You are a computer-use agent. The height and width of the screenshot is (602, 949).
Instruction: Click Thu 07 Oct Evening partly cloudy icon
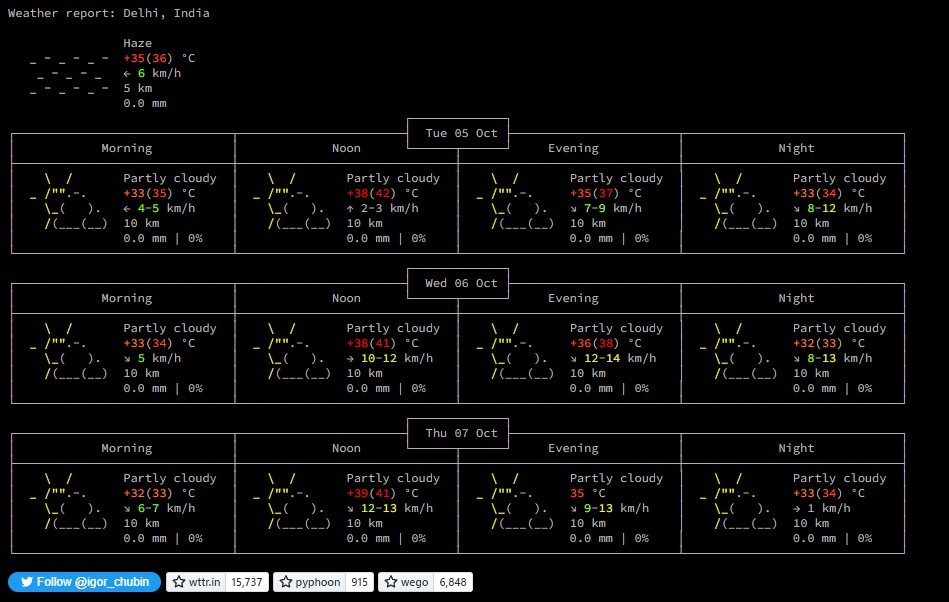coord(515,501)
